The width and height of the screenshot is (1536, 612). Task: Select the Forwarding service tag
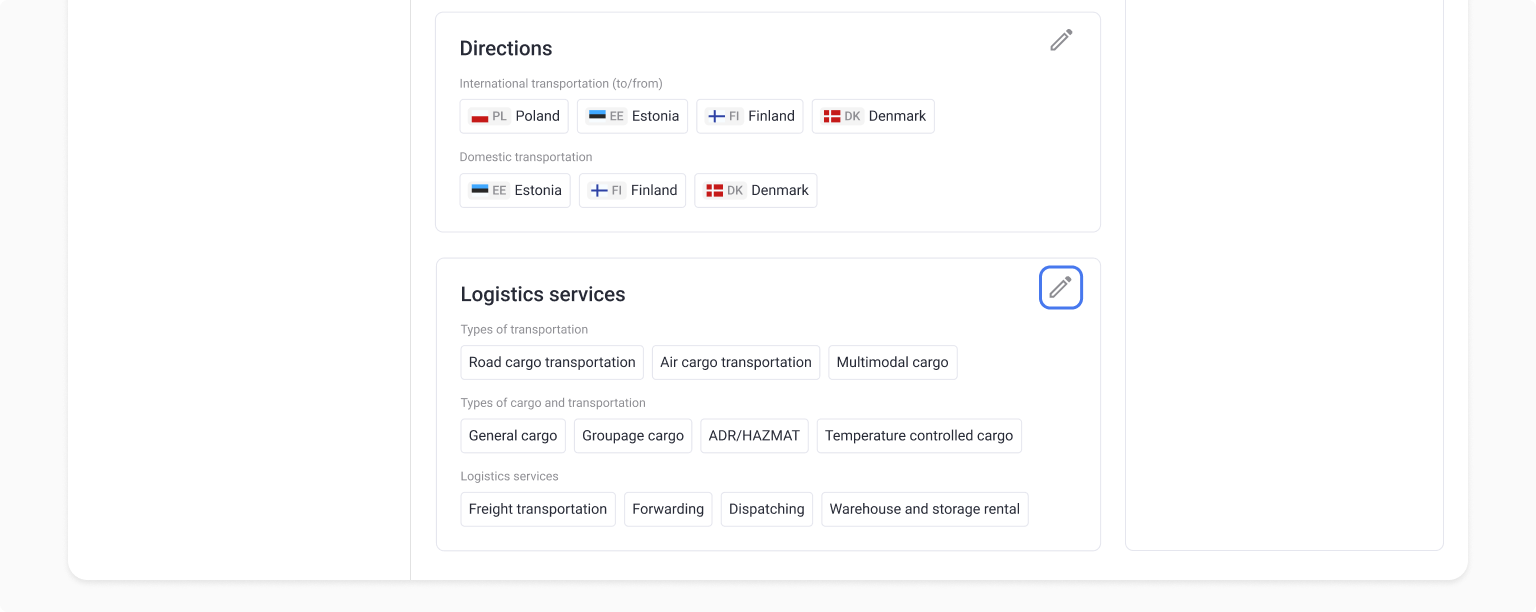click(668, 509)
